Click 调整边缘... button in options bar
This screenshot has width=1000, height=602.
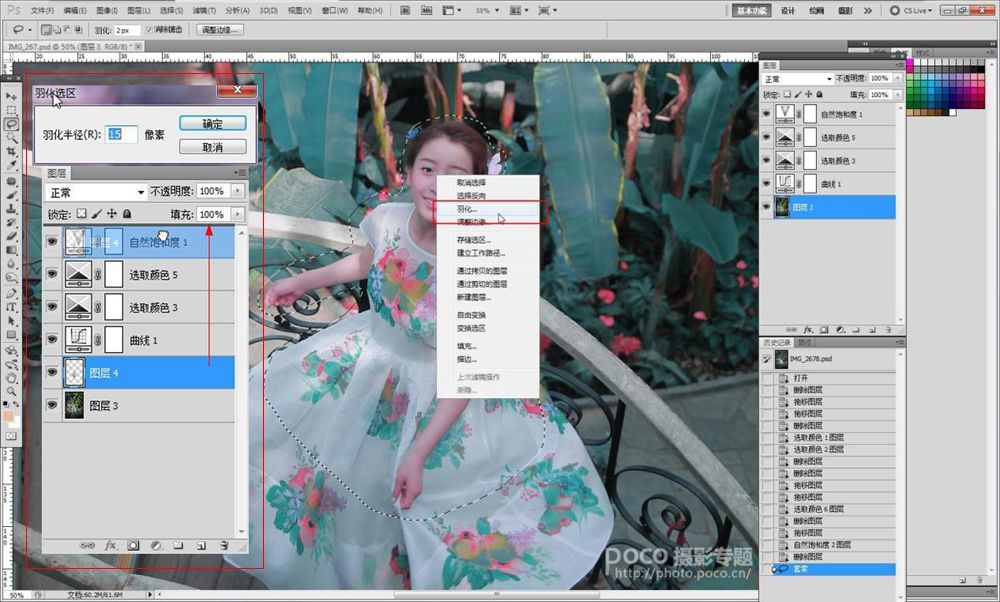(220, 30)
